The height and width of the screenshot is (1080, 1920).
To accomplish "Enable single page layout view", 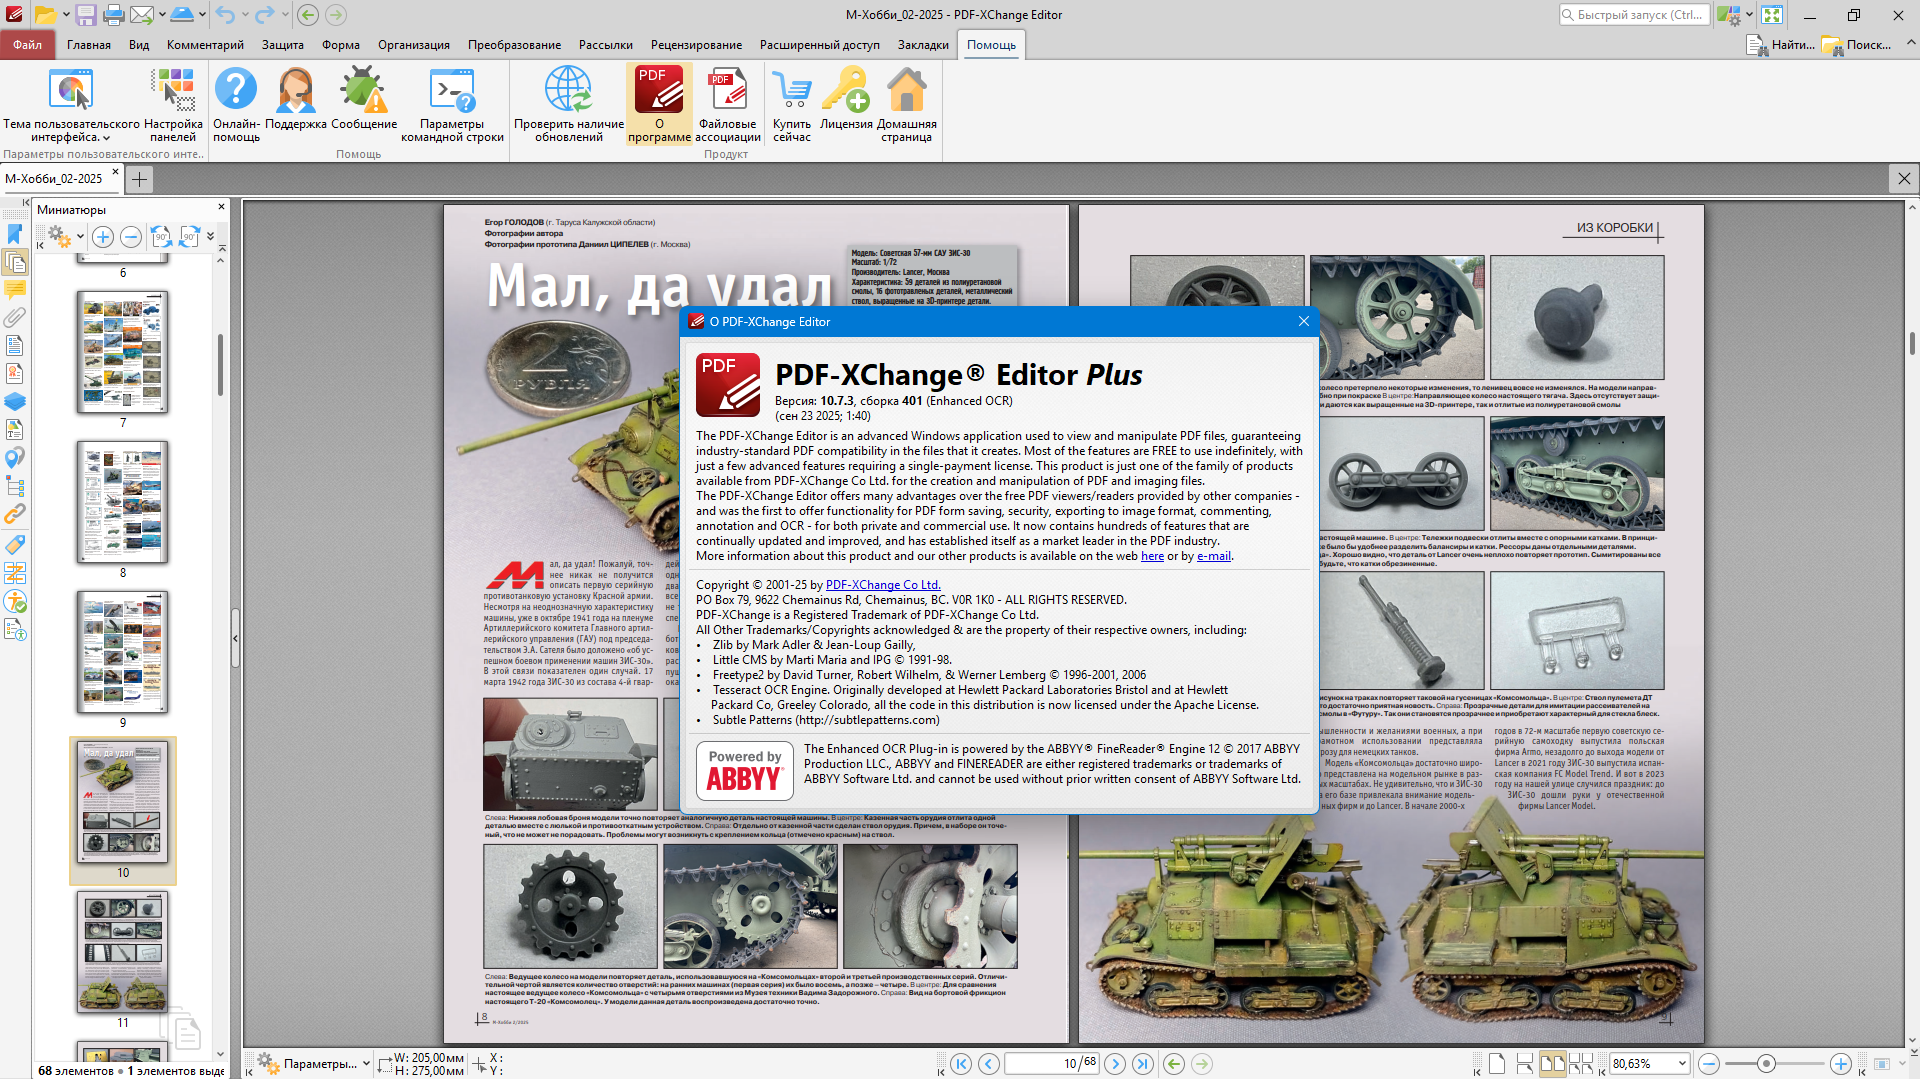I will [1497, 1064].
